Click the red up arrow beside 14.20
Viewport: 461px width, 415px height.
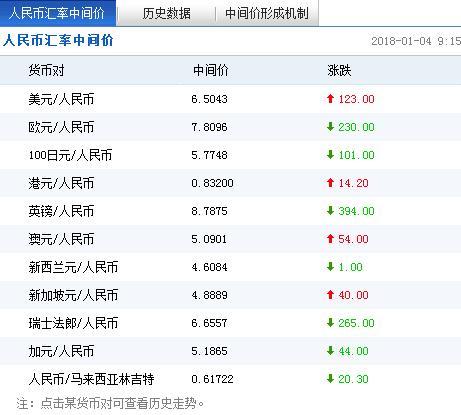point(330,183)
